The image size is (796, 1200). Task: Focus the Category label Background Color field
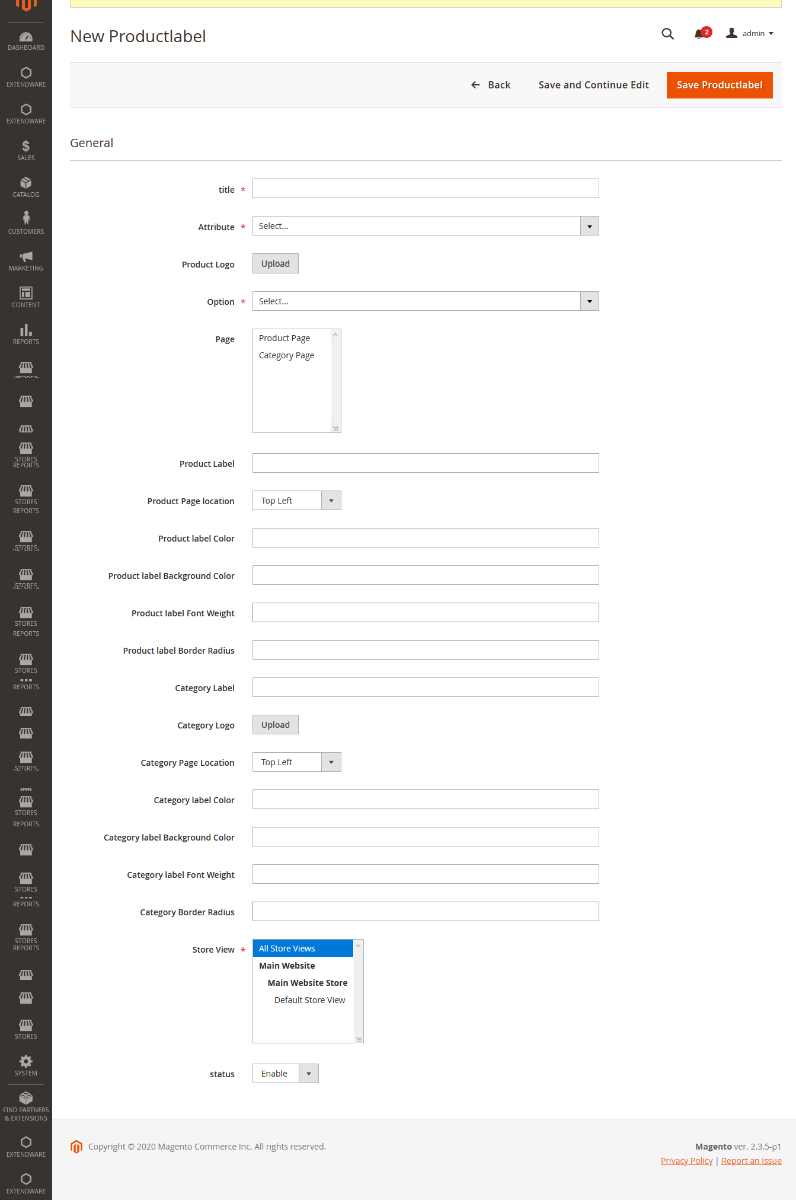[425, 837]
